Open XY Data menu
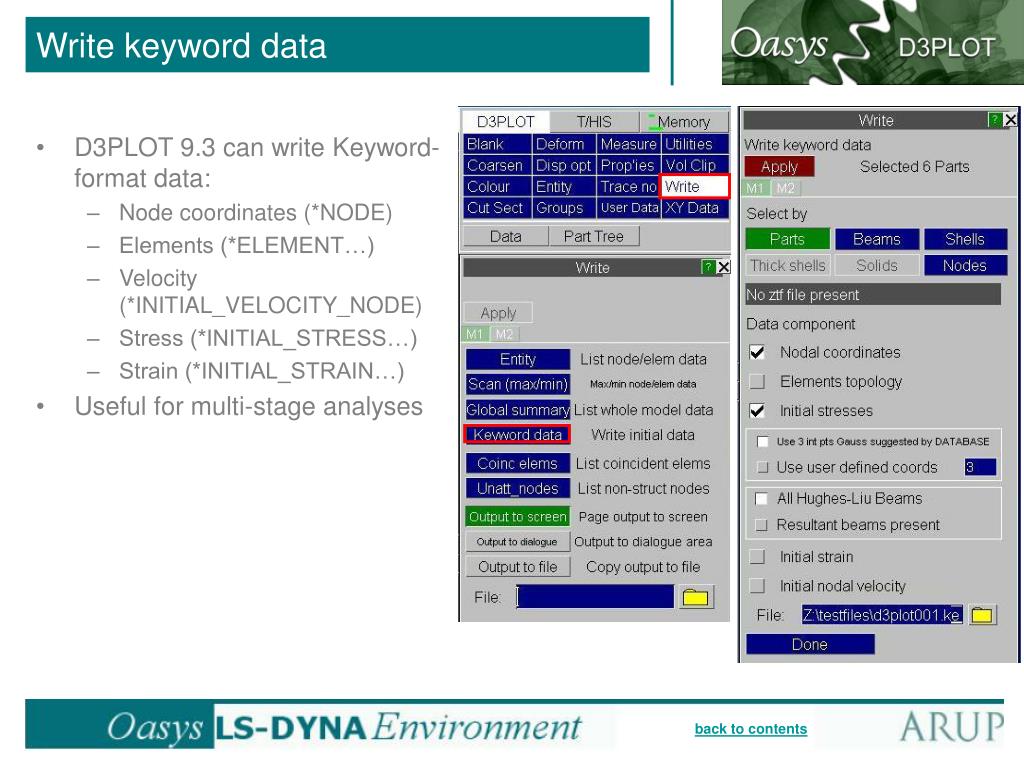 (x=695, y=208)
